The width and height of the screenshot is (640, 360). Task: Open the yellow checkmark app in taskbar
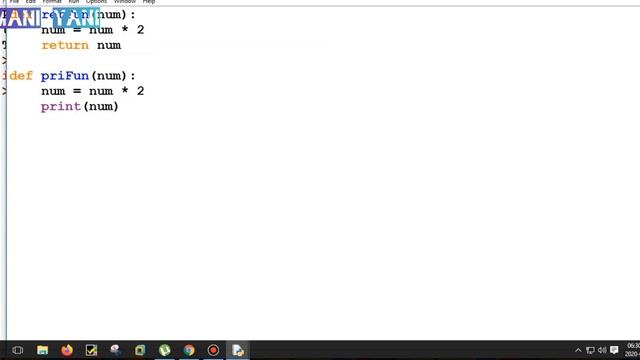pos(91,350)
